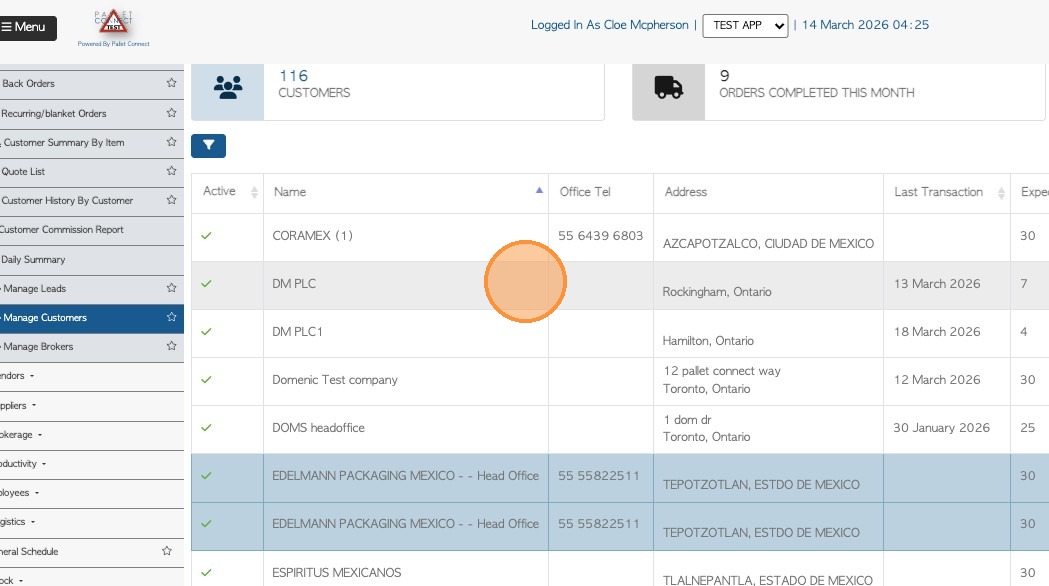1049x586 pixels.
Task: Open Customer Commission Report
Action: (x=62, y=229)
